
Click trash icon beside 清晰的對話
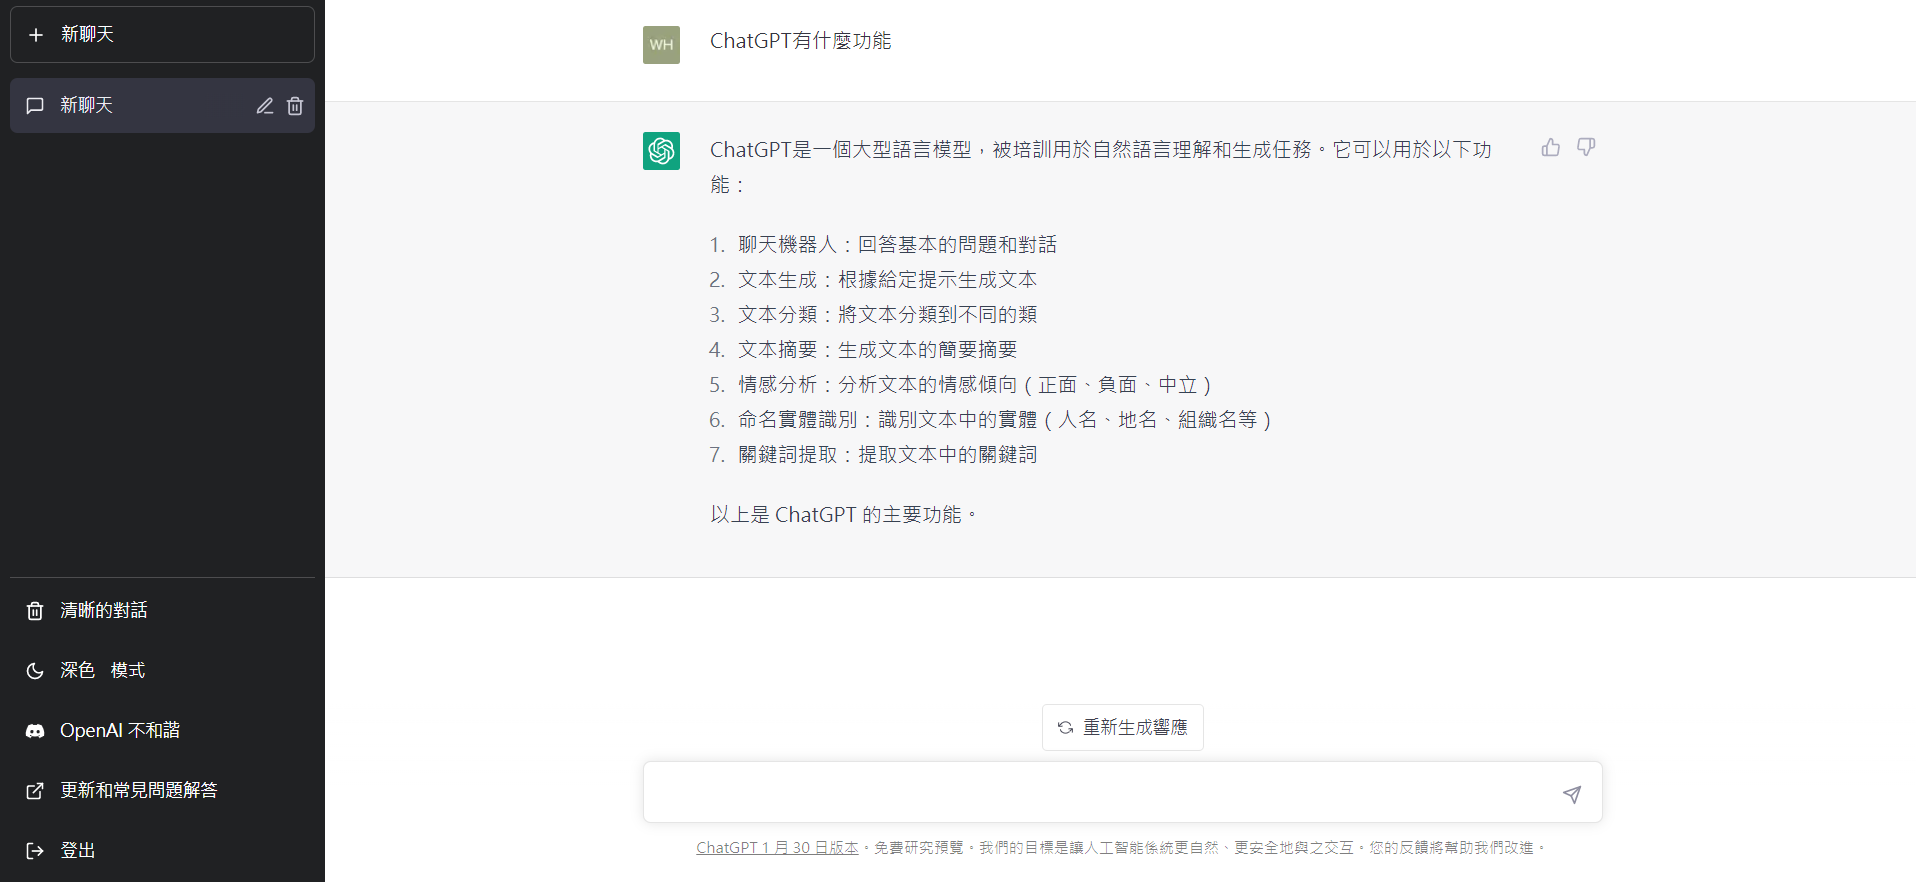pos(35,611)
